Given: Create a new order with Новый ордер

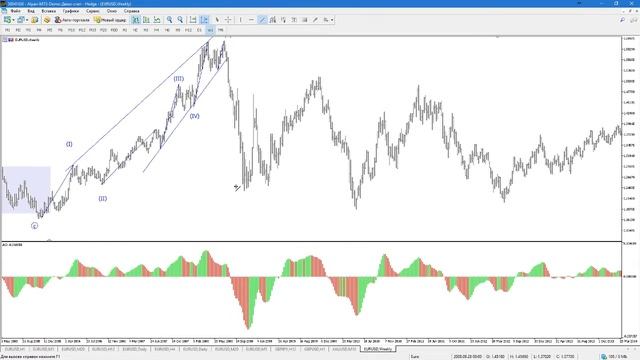Looking at the screenshot, I should click(x=110, y=20).
